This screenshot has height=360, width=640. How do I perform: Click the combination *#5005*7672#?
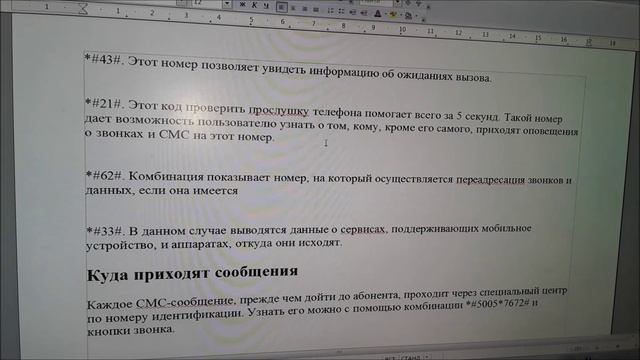point(498,304)
